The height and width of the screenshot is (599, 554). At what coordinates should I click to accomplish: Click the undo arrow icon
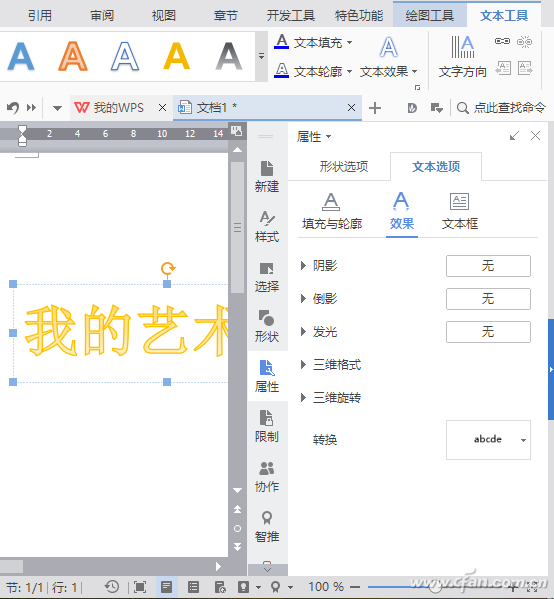click(13, 108)
